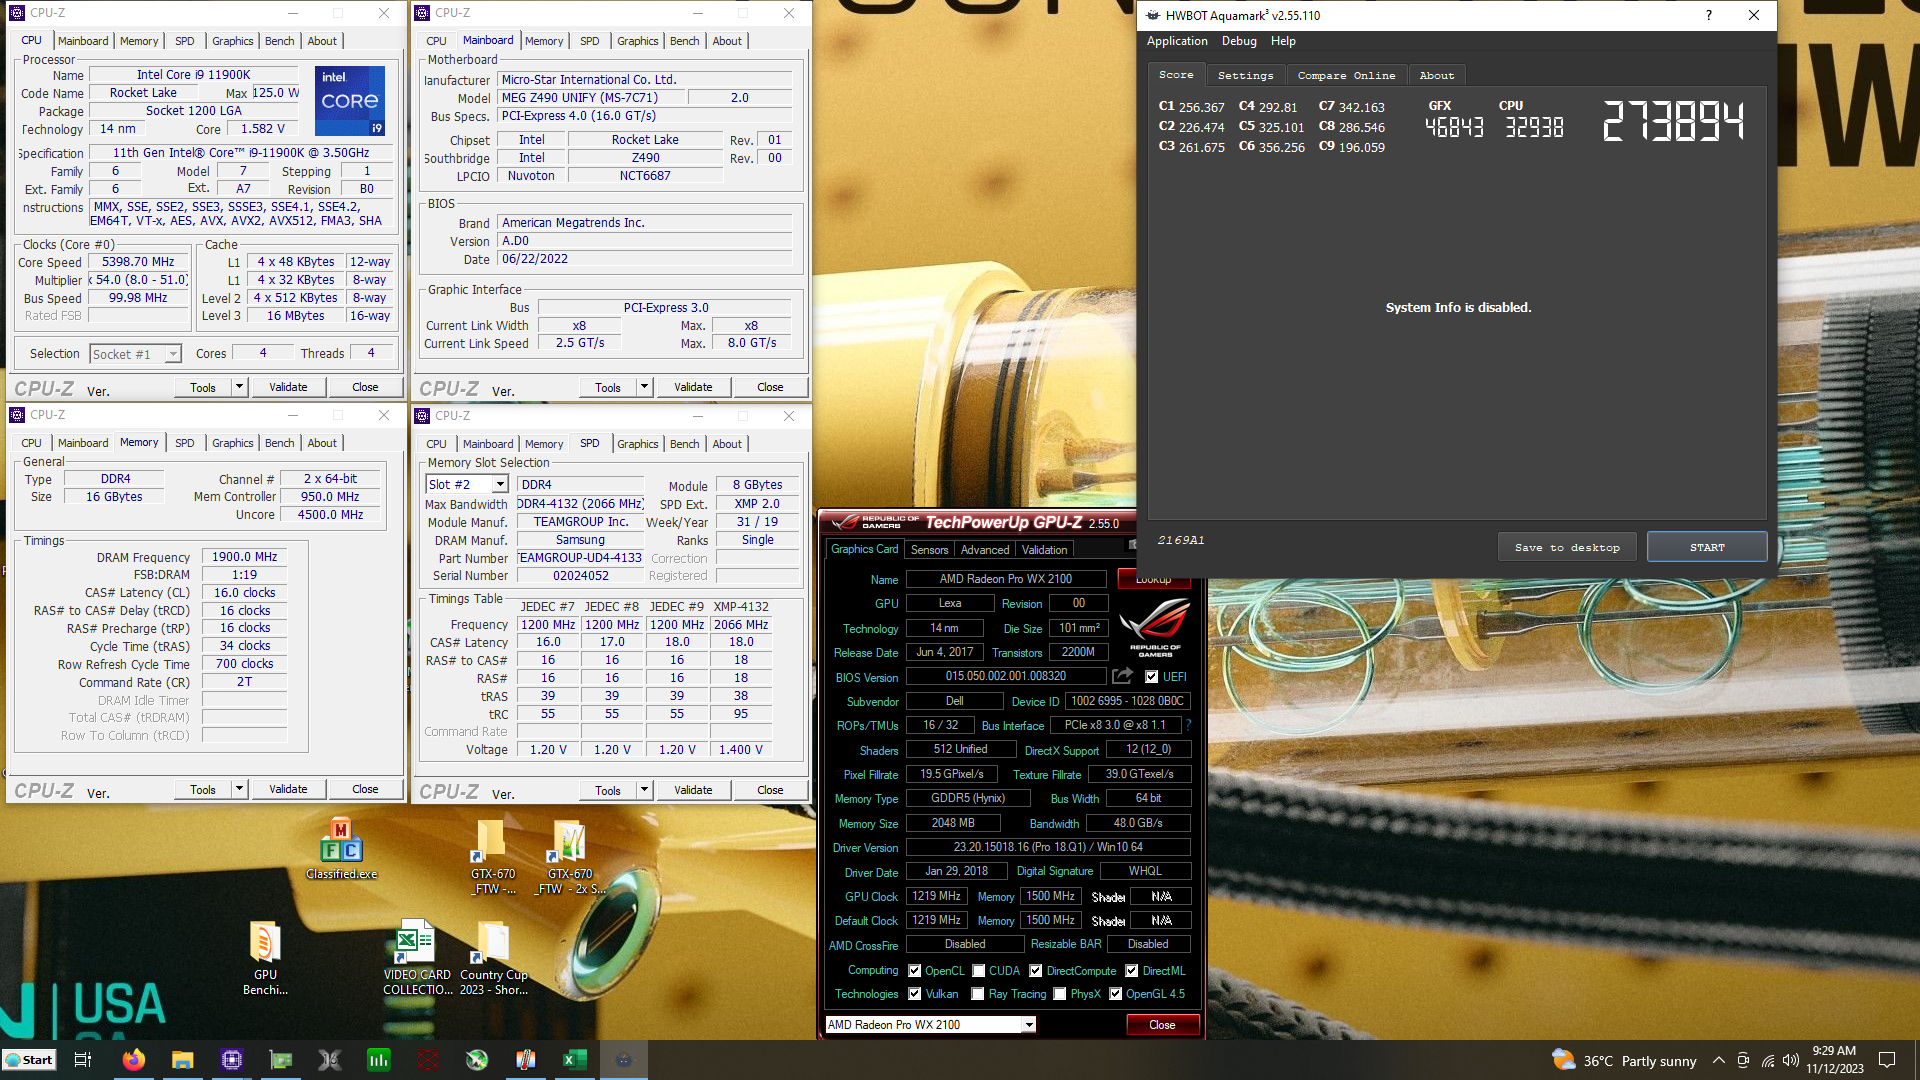Click the Intel Core i9 logo in CPU-Z
This screenshot has width=1920, height=1080.
350,101
